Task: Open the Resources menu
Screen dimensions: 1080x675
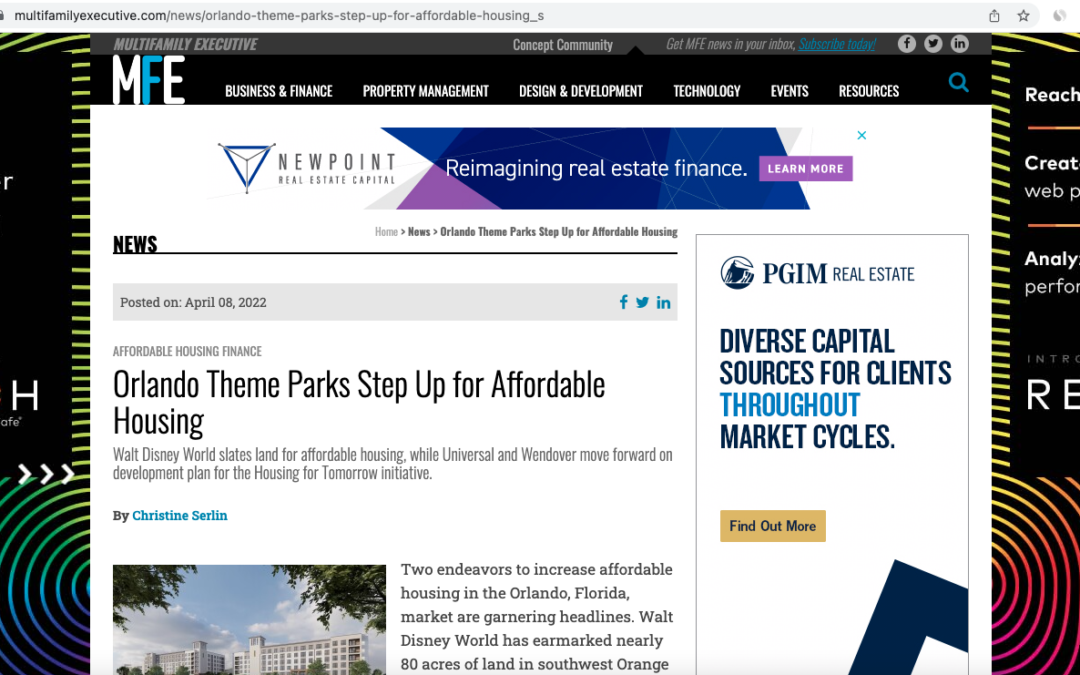Action: (x=869, y=91)
